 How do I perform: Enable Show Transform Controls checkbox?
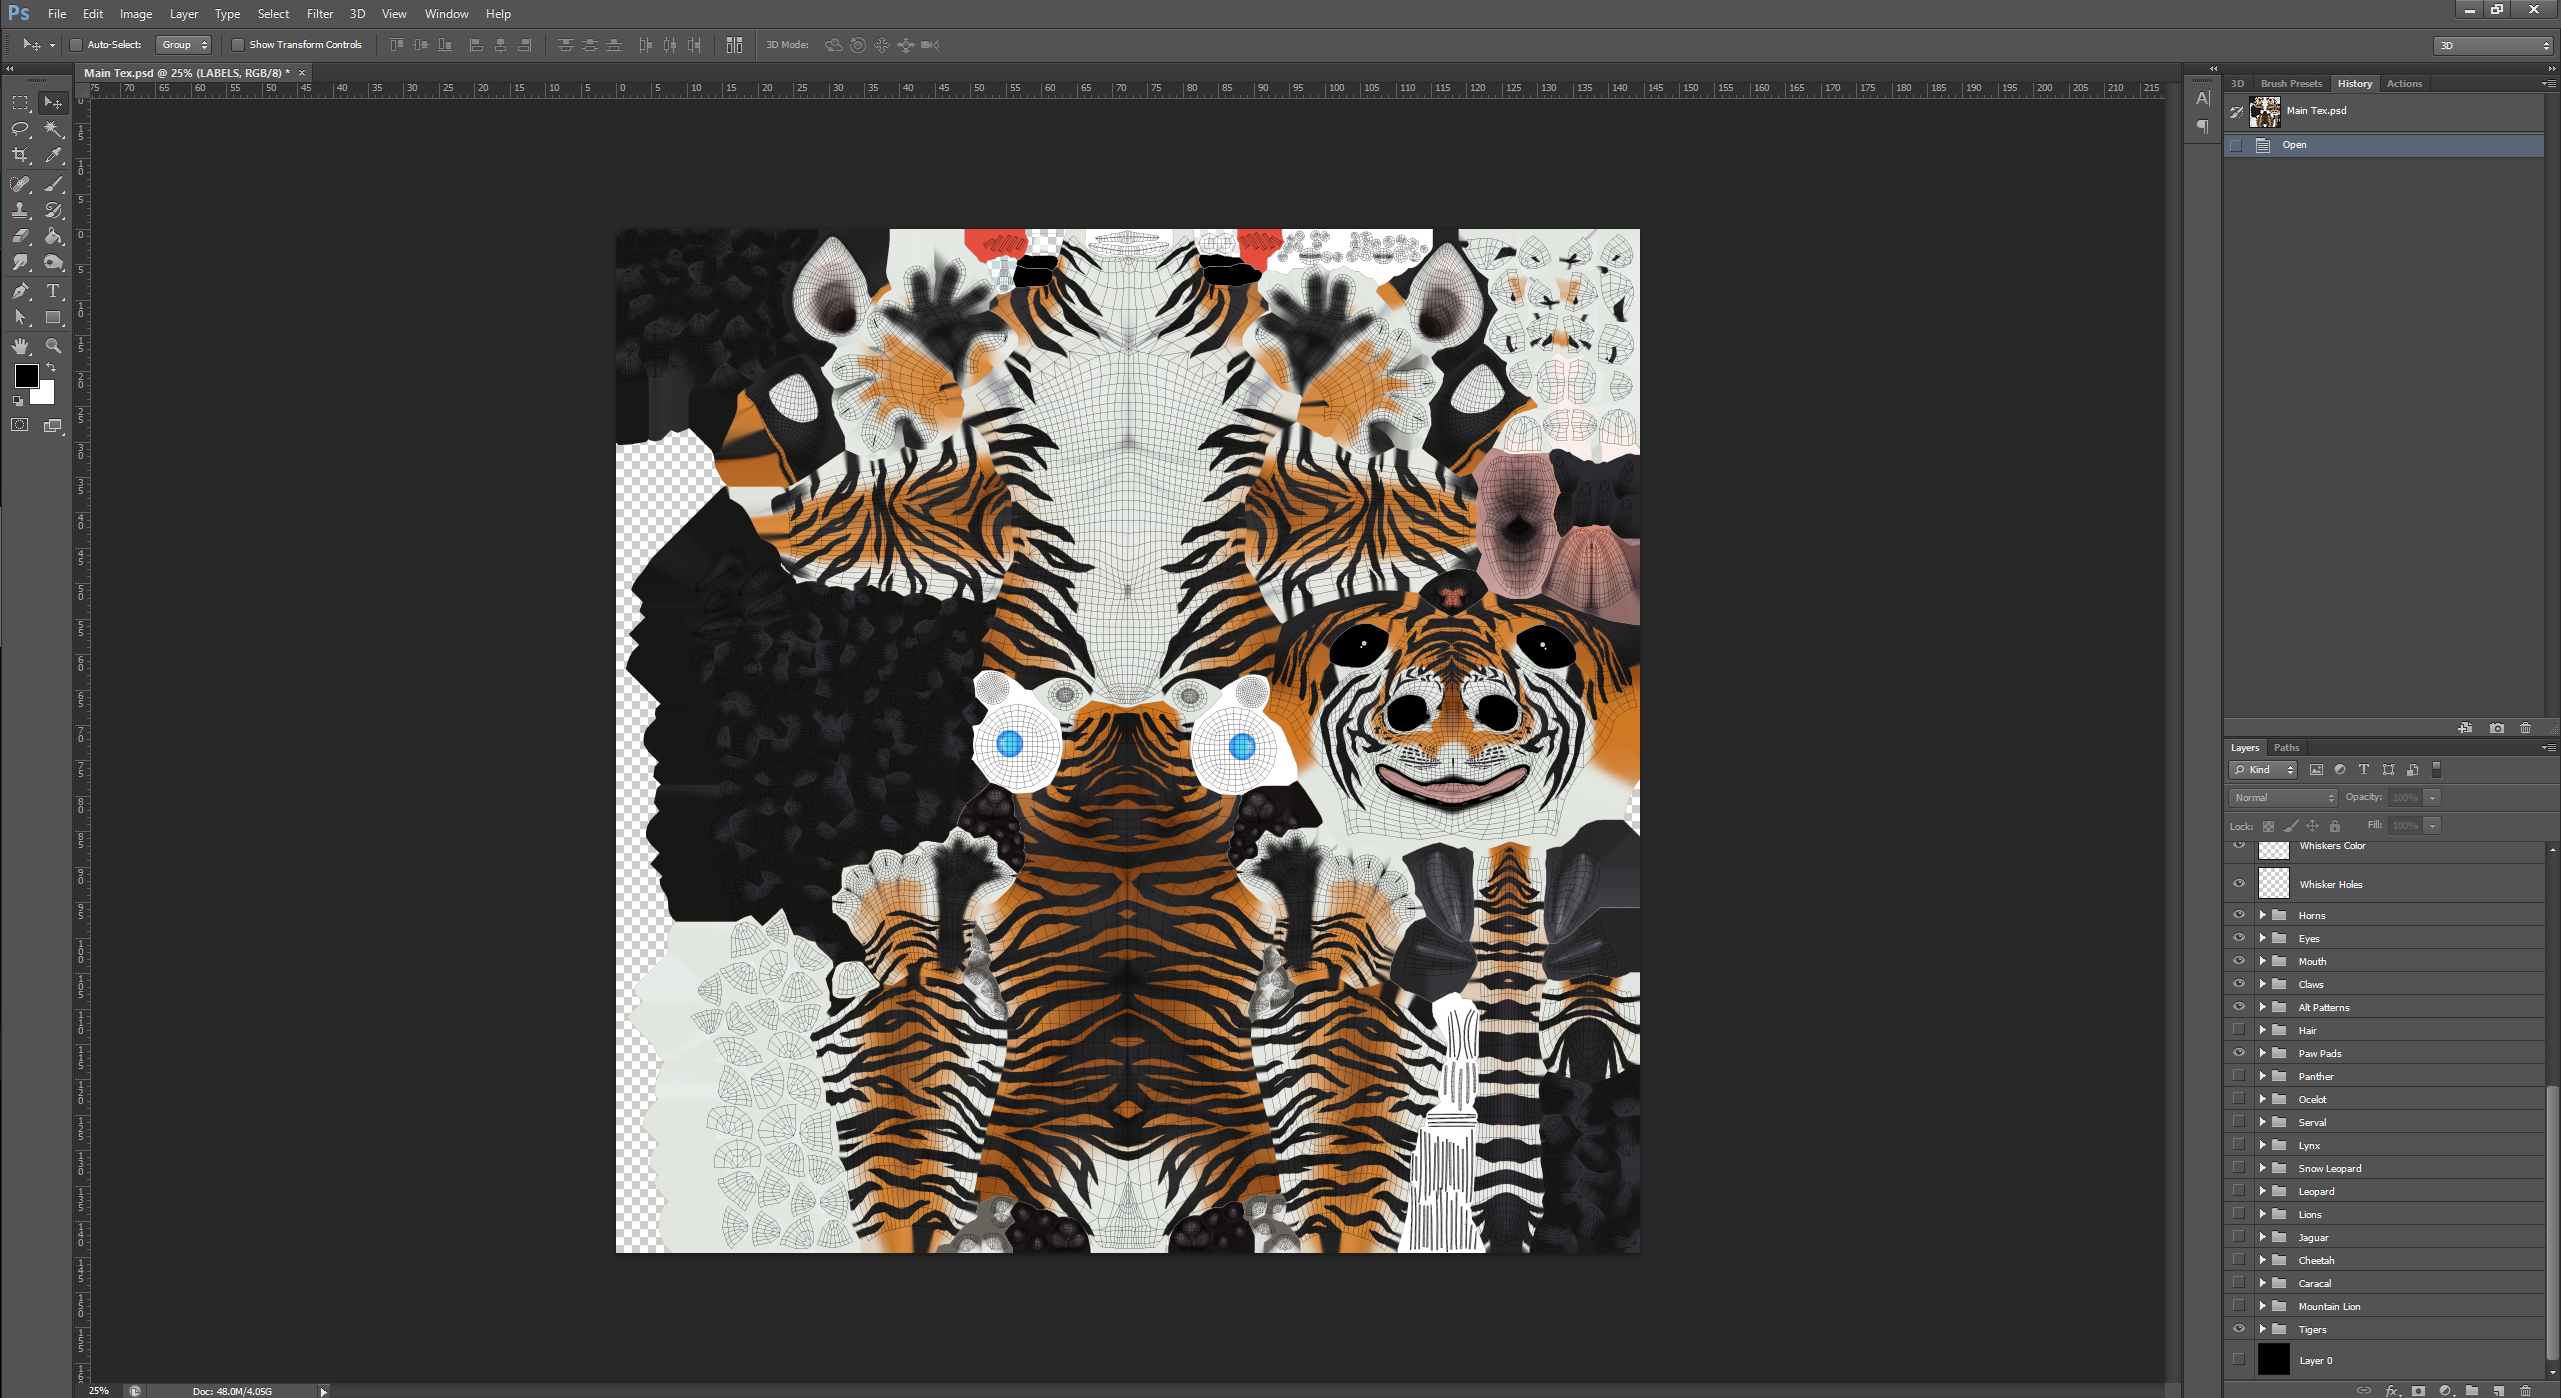click(x=238, y=45)
